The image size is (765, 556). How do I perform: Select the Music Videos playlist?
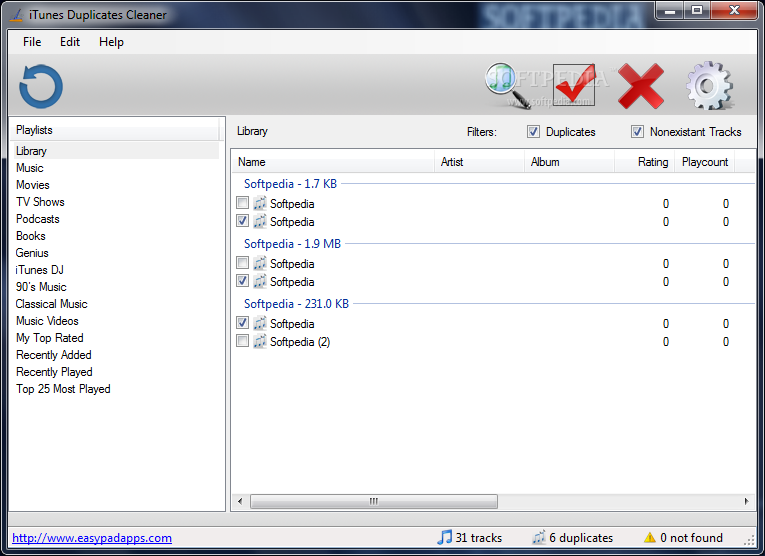(x=47, y=321)
